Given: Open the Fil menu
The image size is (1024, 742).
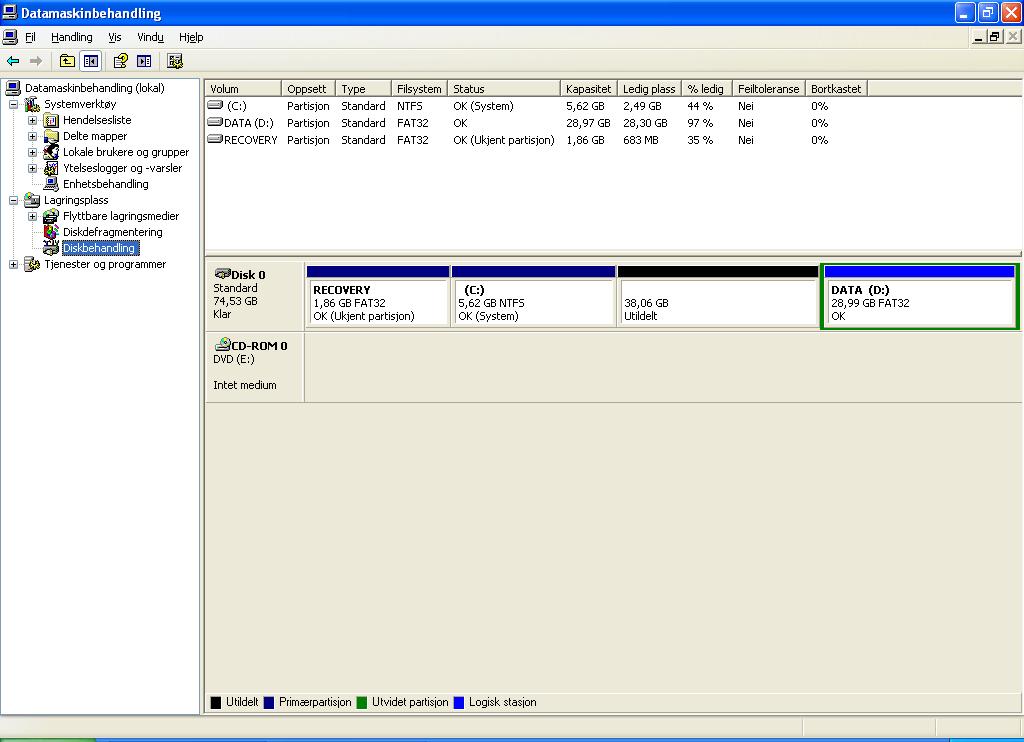Looking at the screenshot, I should (x=30, y=37).
